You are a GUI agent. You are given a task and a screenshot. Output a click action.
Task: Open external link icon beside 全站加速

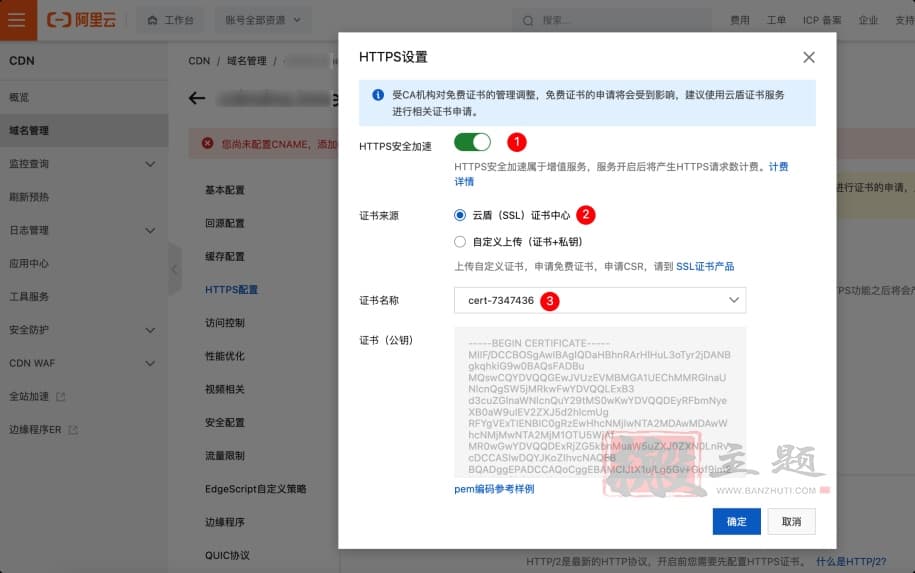pyautogui.click(x=61, y=397)
